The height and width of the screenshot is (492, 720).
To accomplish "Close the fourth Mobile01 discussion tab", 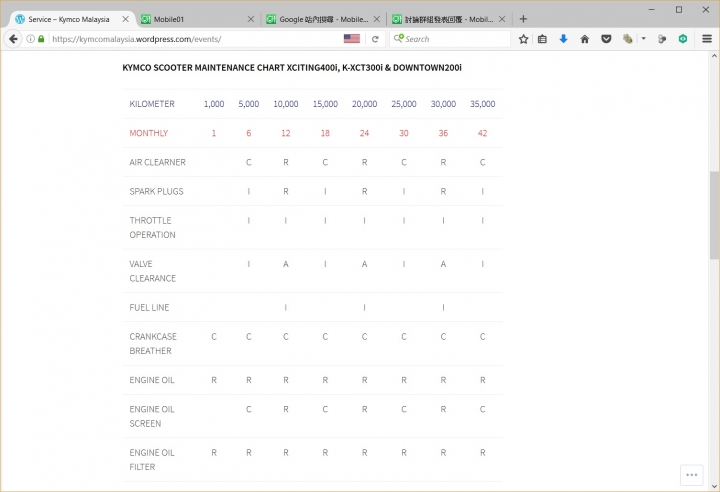I will coord(502,19).
